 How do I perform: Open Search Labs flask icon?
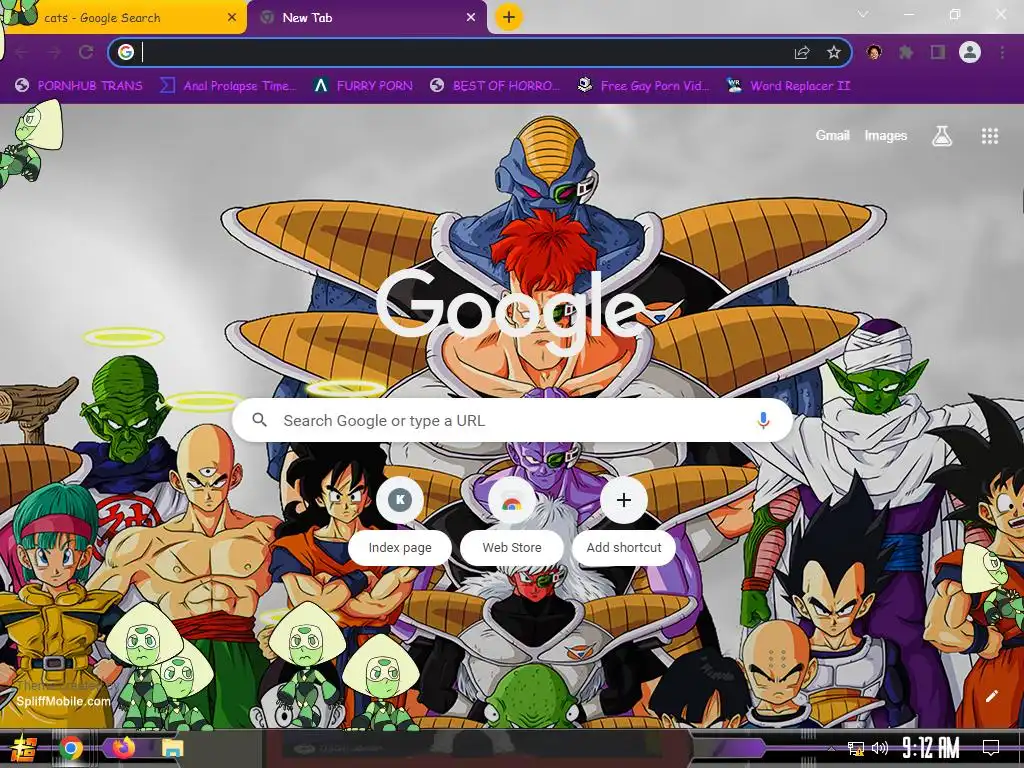[942, 136]
